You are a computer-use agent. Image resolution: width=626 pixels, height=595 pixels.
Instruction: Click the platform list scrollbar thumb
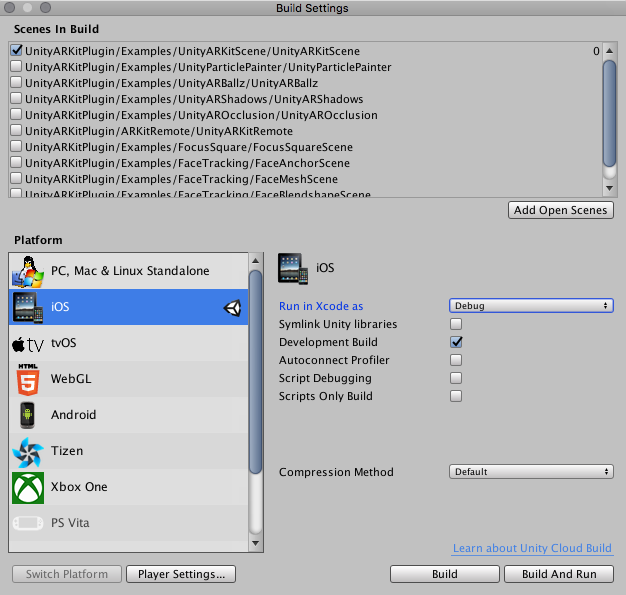256,373
